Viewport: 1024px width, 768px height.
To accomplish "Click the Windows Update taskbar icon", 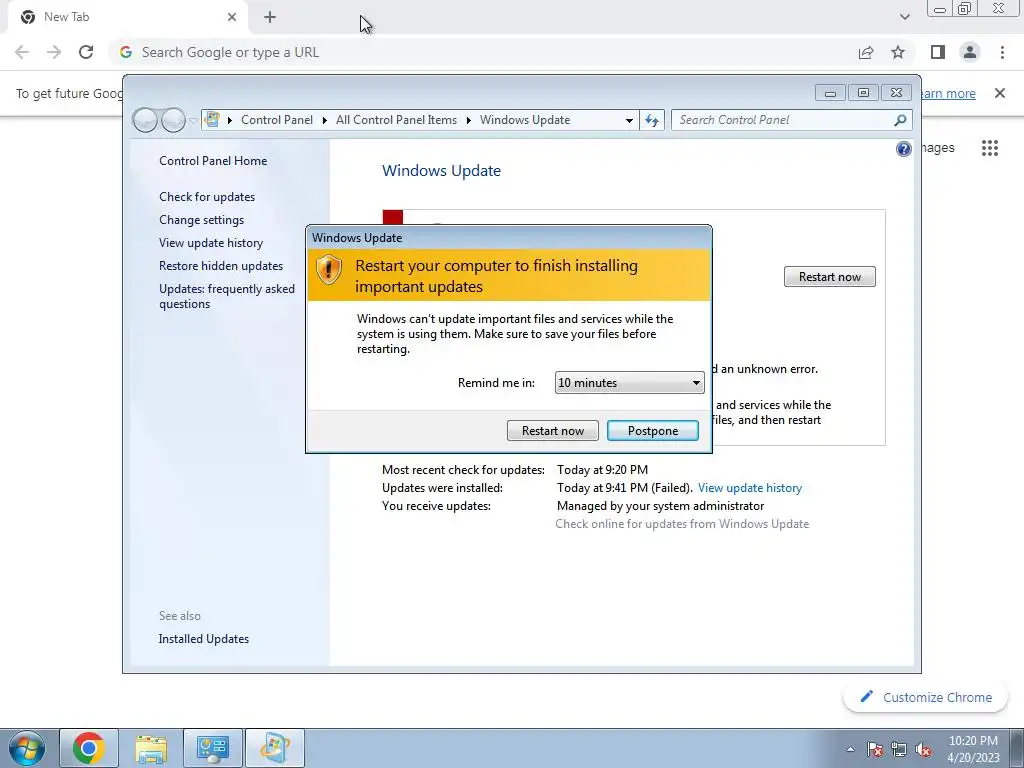I will [275, 748].
